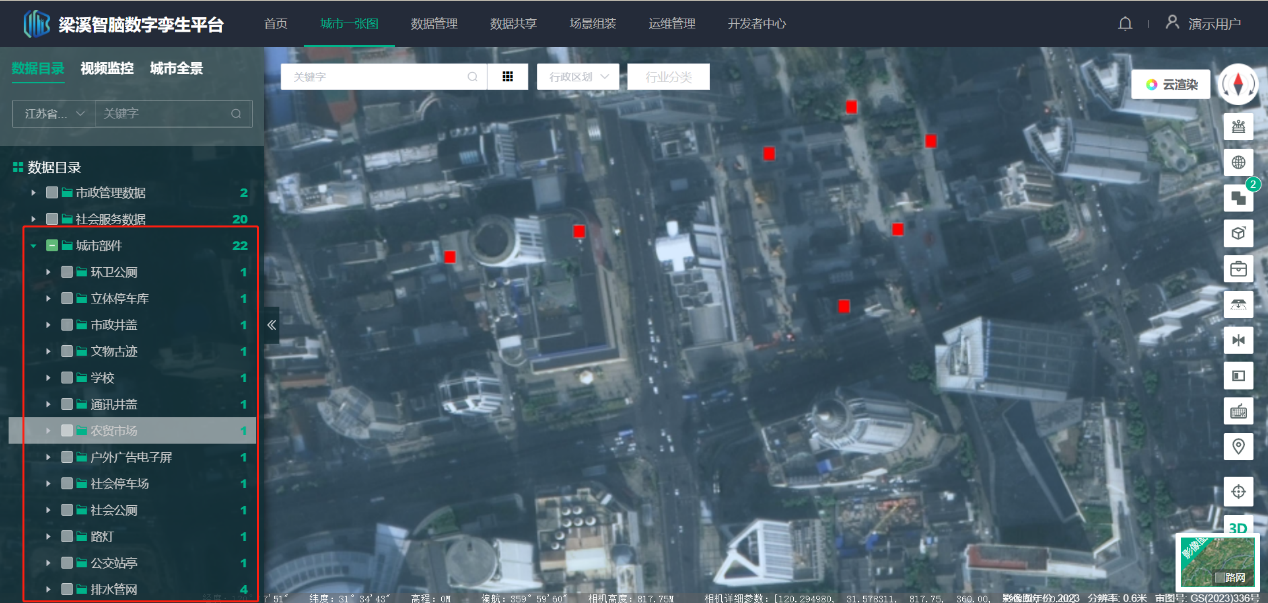
Task: Switch to the 视频监控 tab
Action: (x=107, y=69)
